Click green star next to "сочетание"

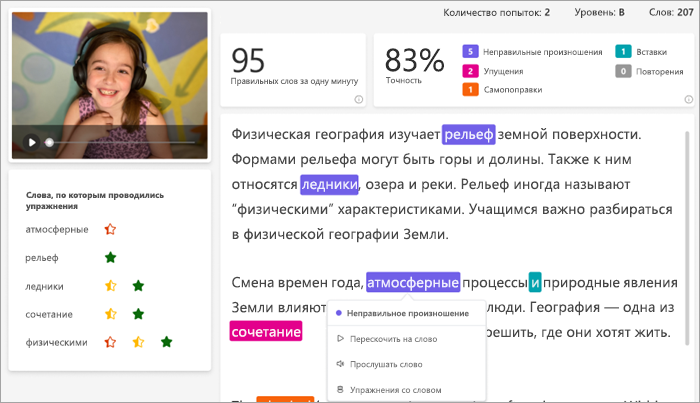(138, 314)
